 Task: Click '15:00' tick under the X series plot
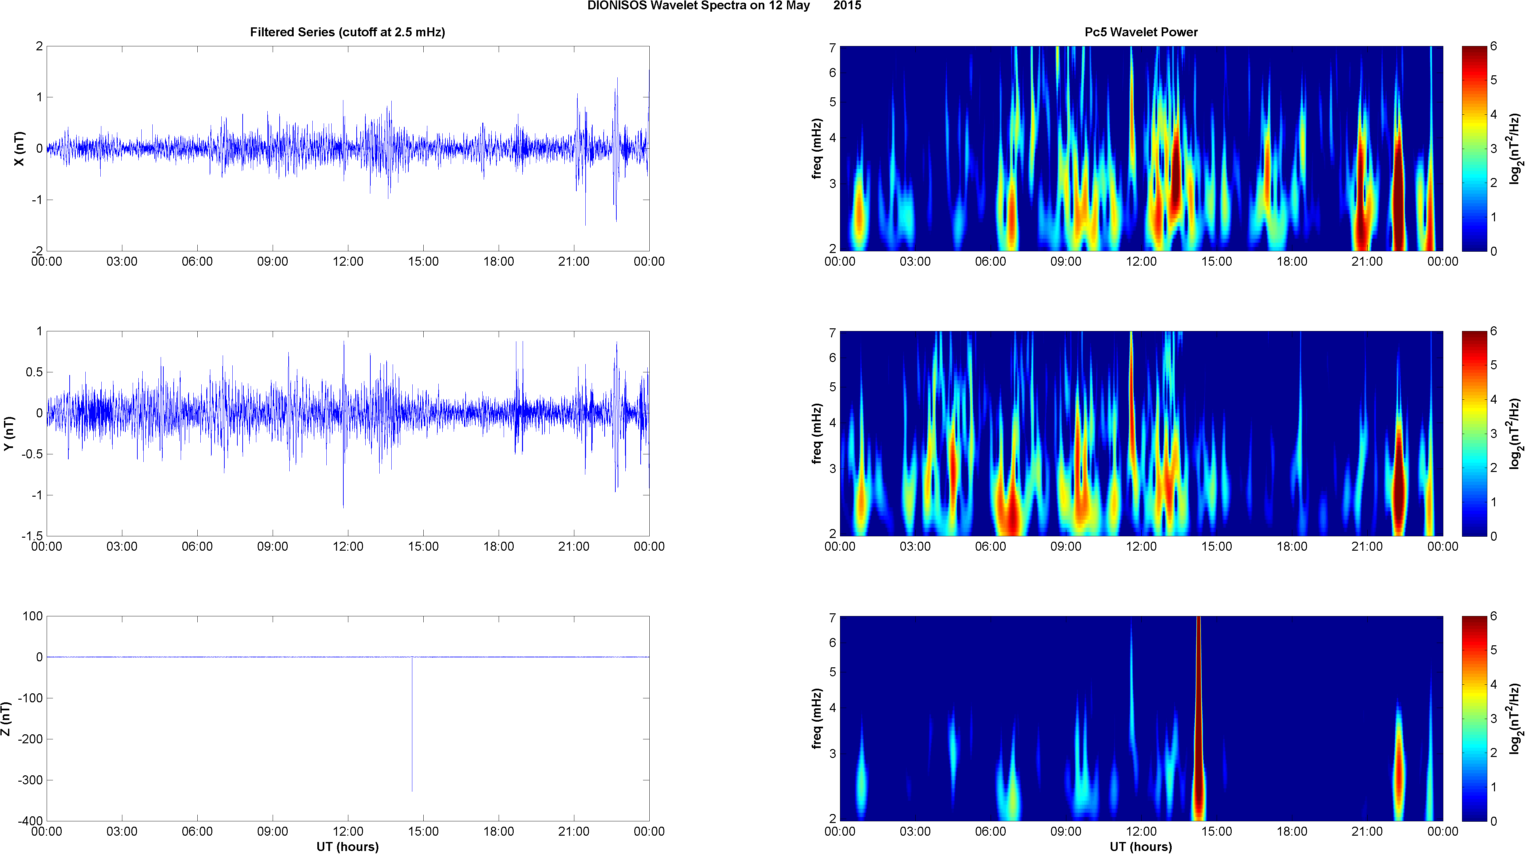click(423, 262)
